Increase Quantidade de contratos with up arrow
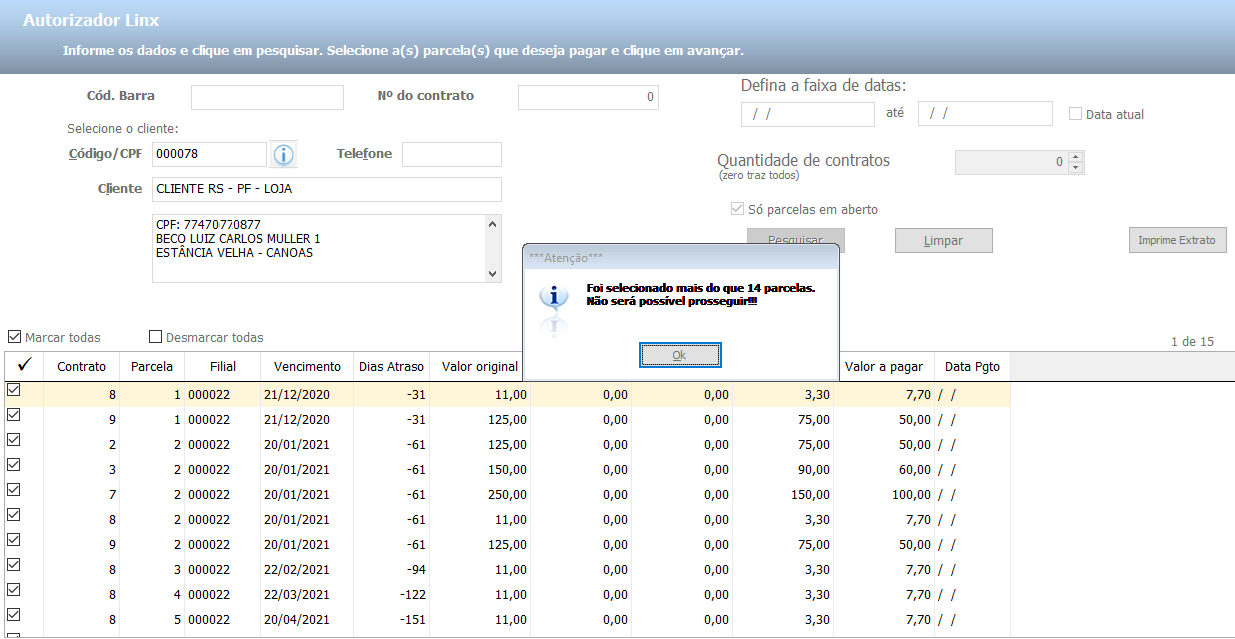The width and height of the screenshot is (1235, 639). [1075, 157]
